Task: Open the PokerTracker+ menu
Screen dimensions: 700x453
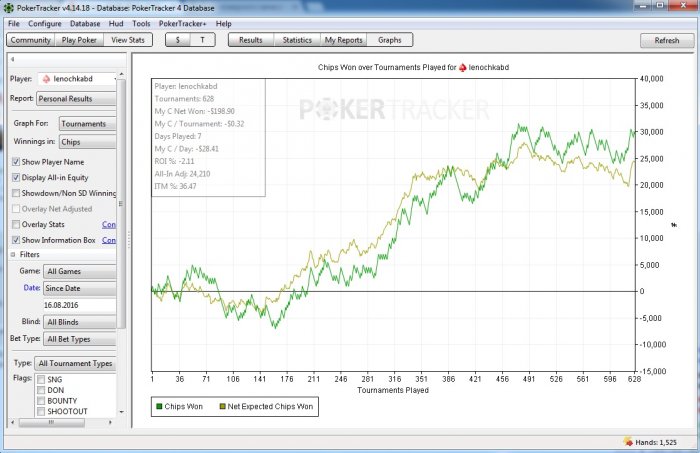Action: point(183,24)
